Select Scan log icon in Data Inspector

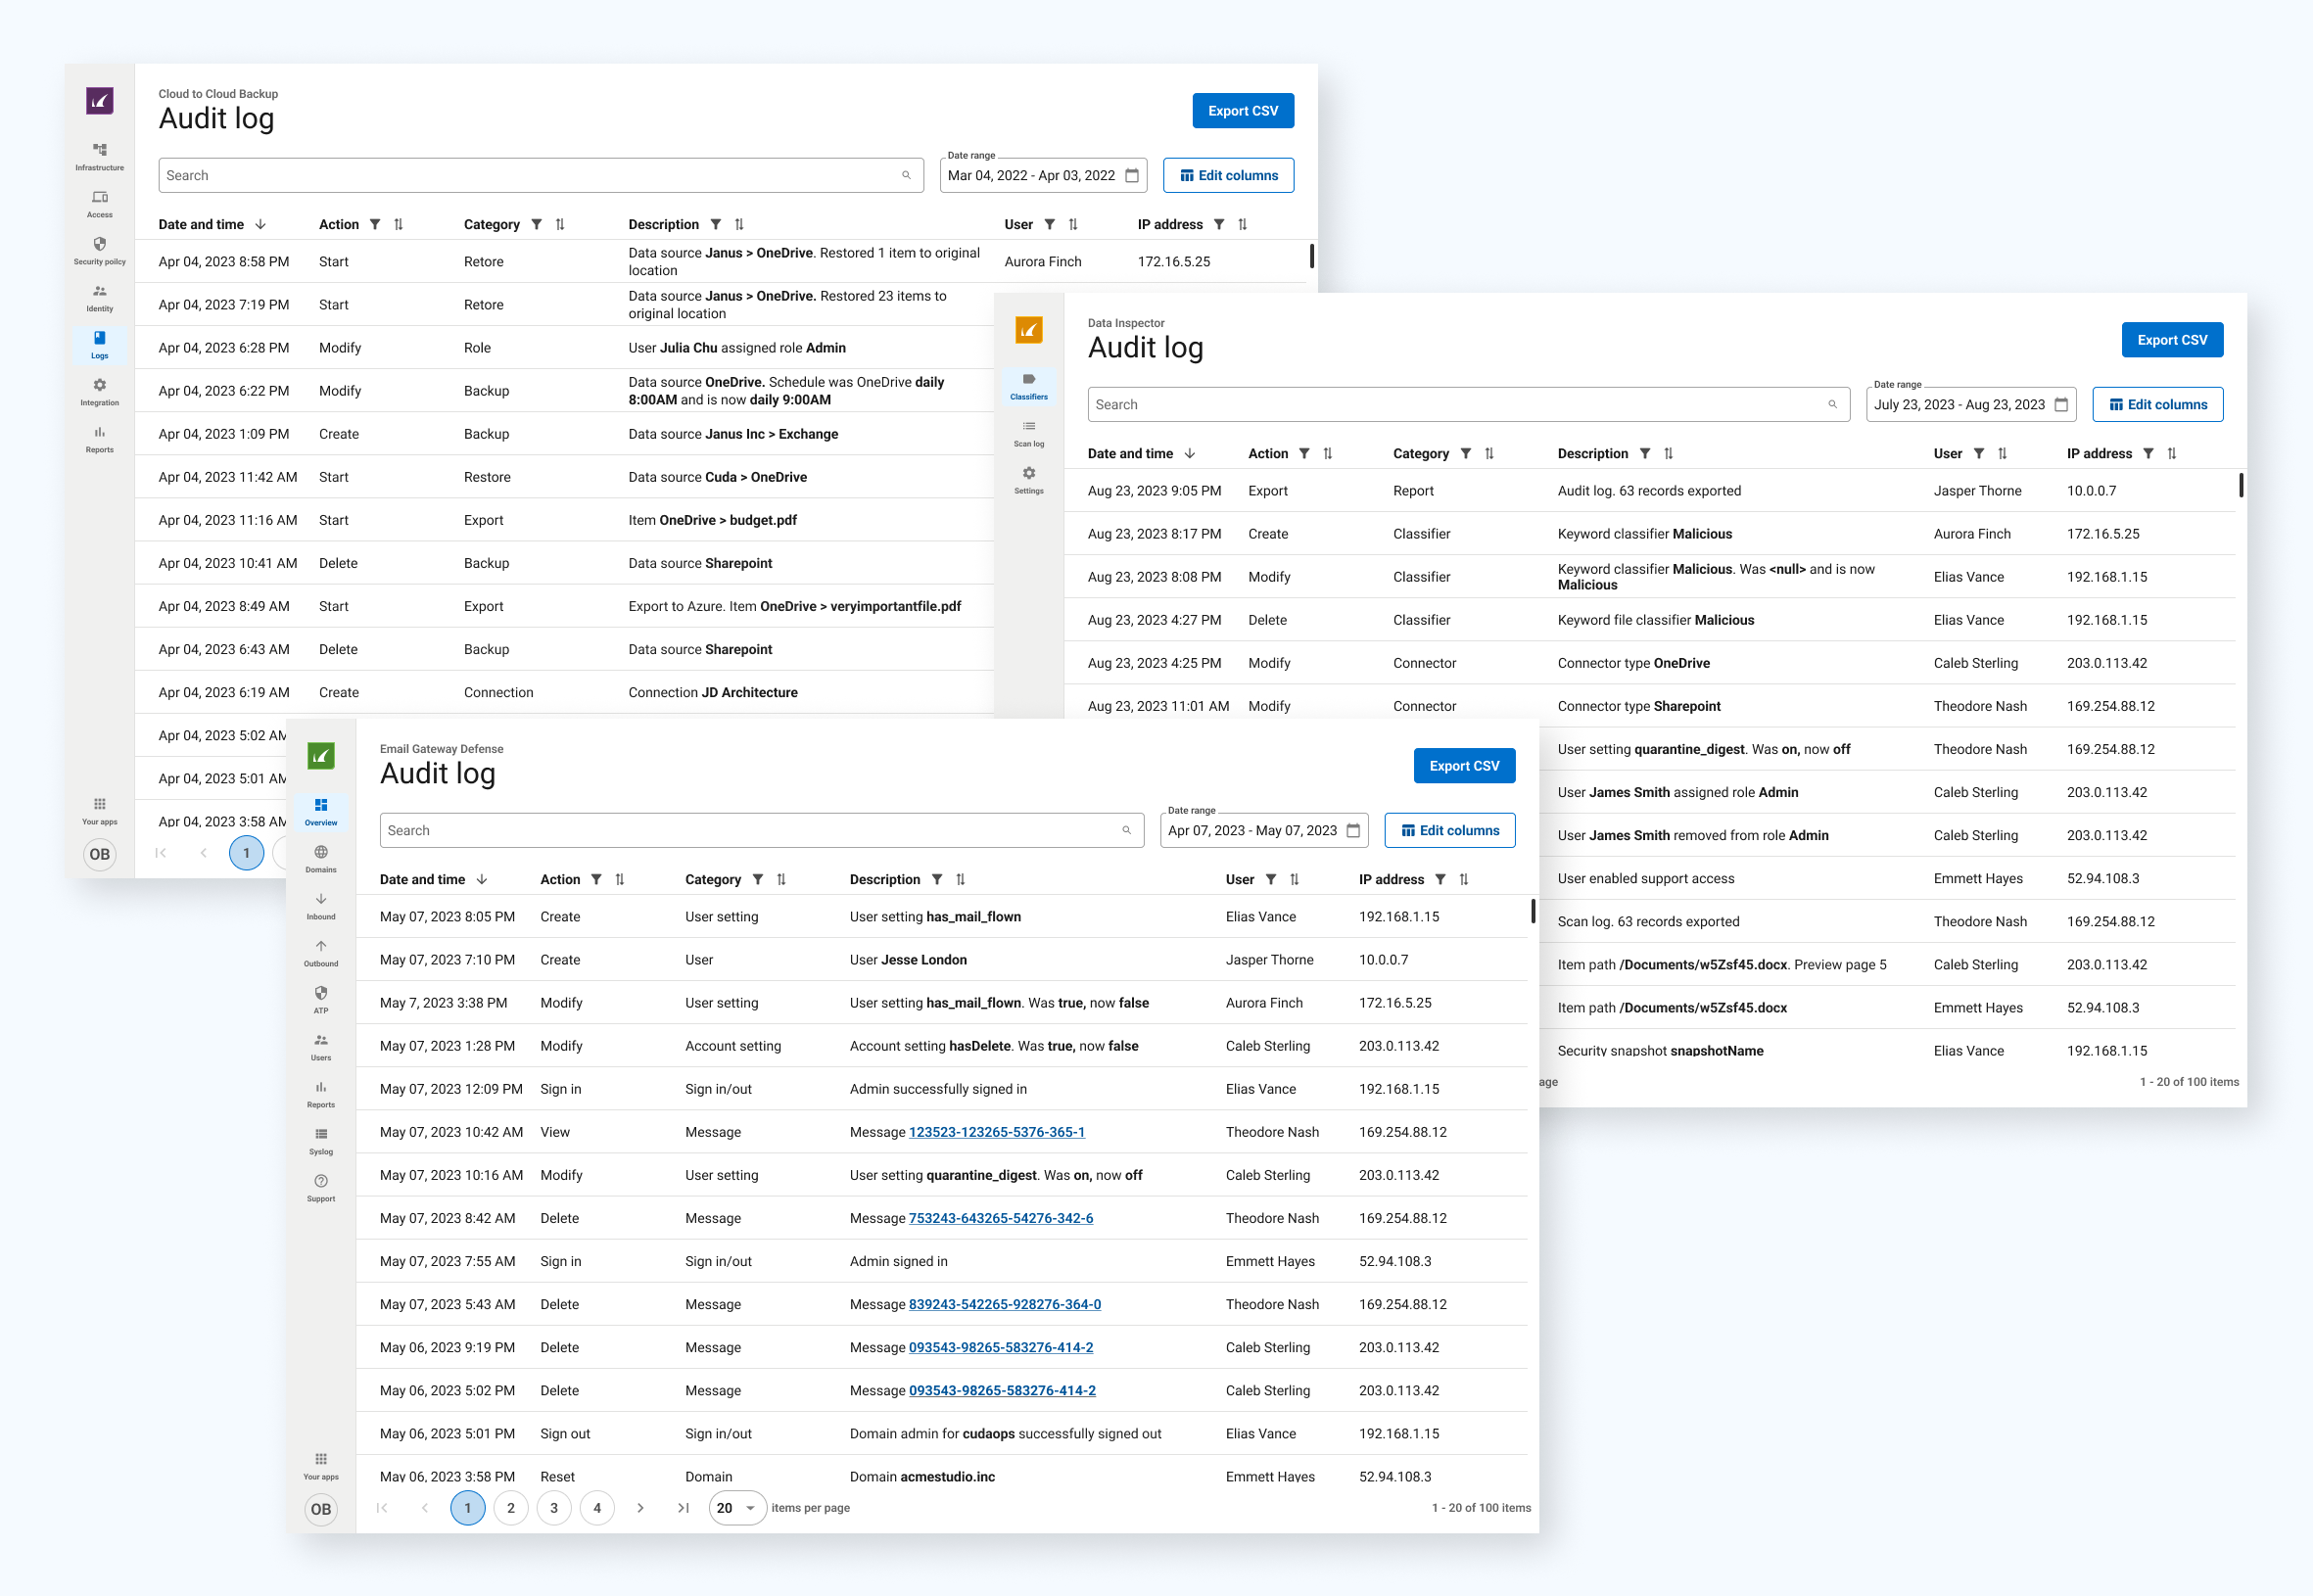pyautogui.click(x=1028, y=432)
